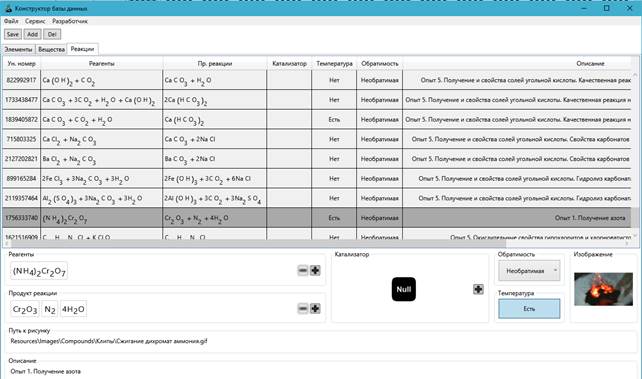
Task: Select the Реакции tab
Action: point(82,49)
